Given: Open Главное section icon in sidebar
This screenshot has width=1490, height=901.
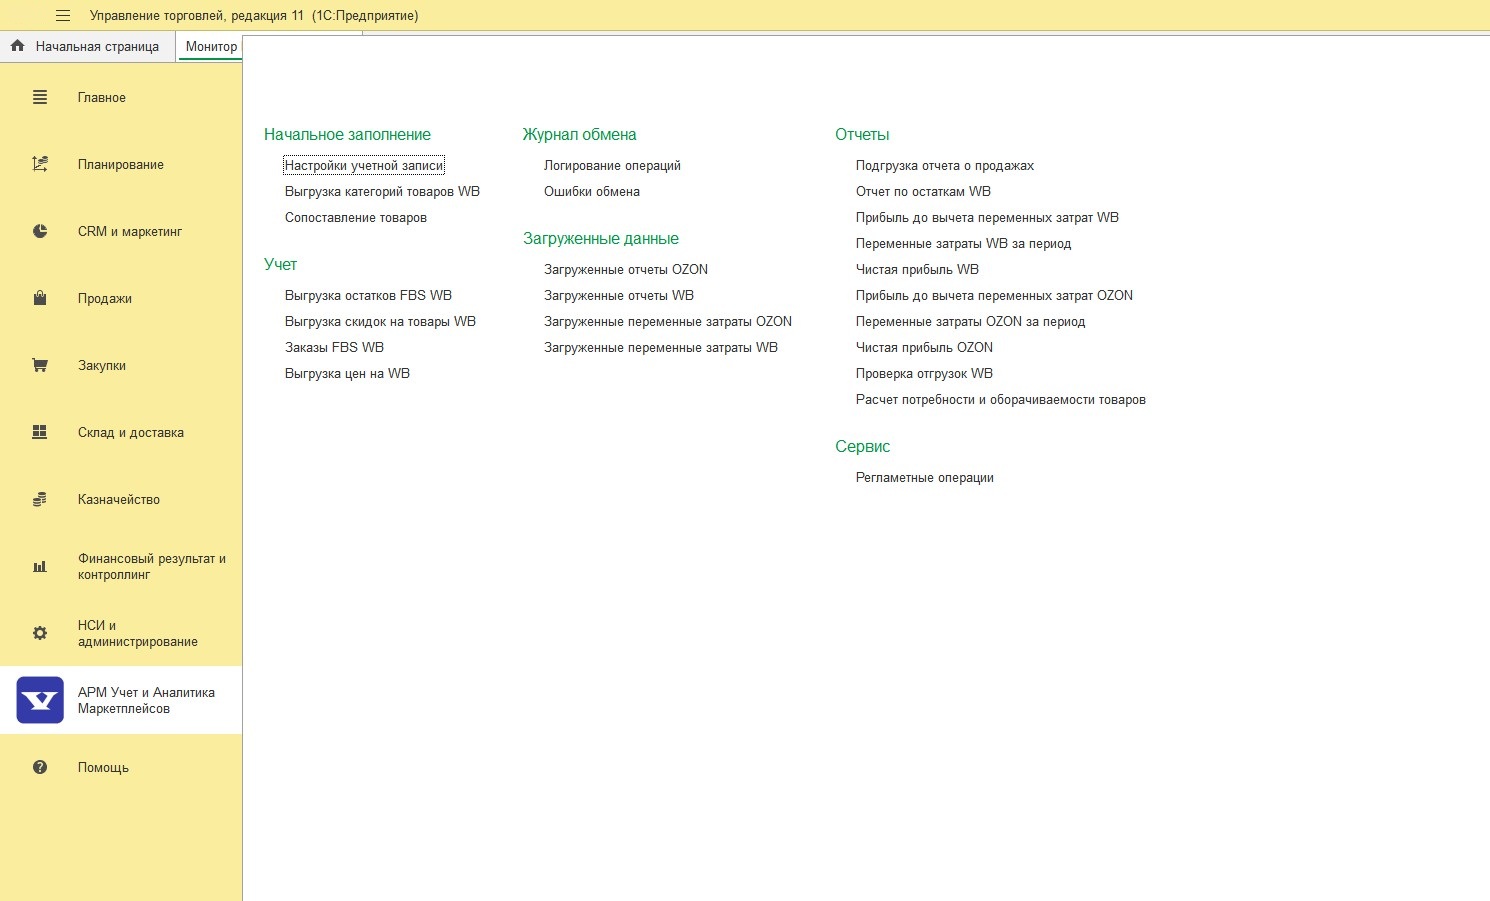Looking at the screenshot, I should coord(40,97).
